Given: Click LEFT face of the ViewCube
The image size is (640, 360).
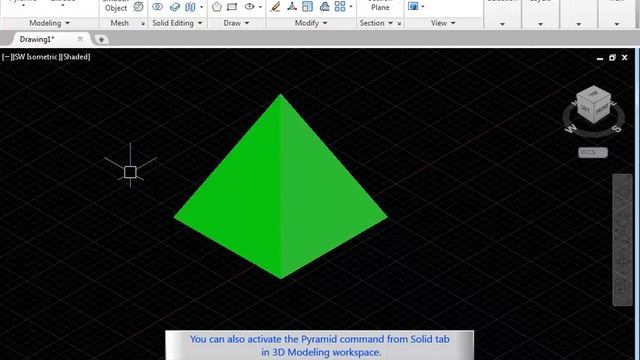Looking at the screenshot, I should pos(585,109).
